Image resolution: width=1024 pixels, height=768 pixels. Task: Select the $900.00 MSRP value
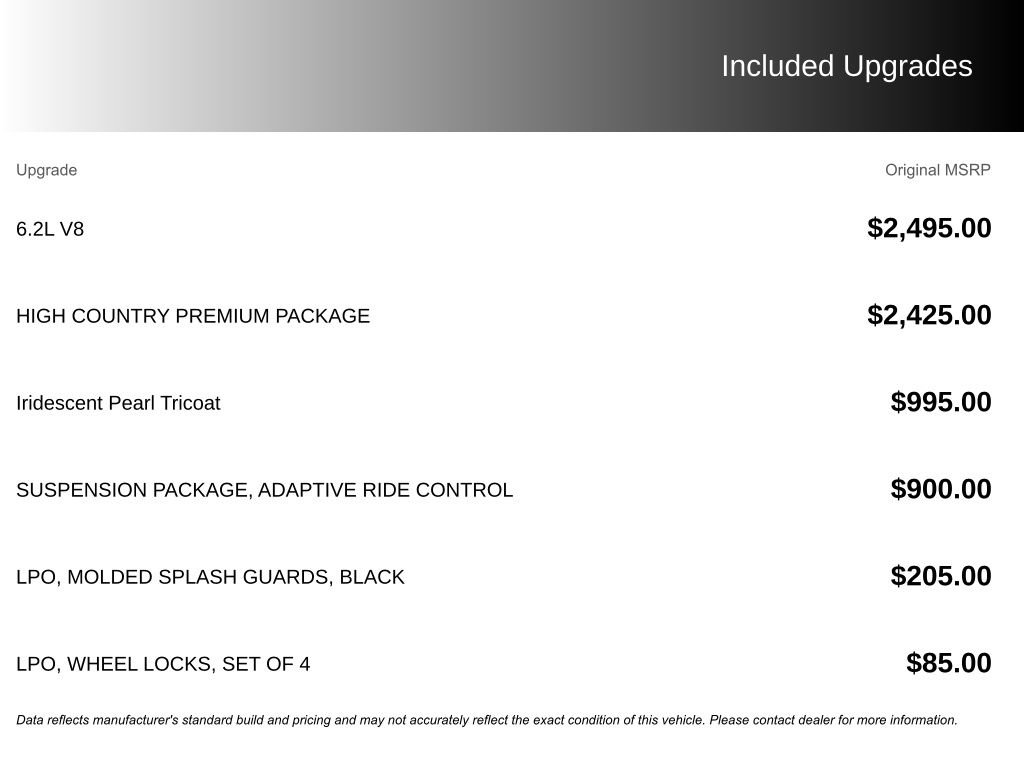(x=941, y=489)
